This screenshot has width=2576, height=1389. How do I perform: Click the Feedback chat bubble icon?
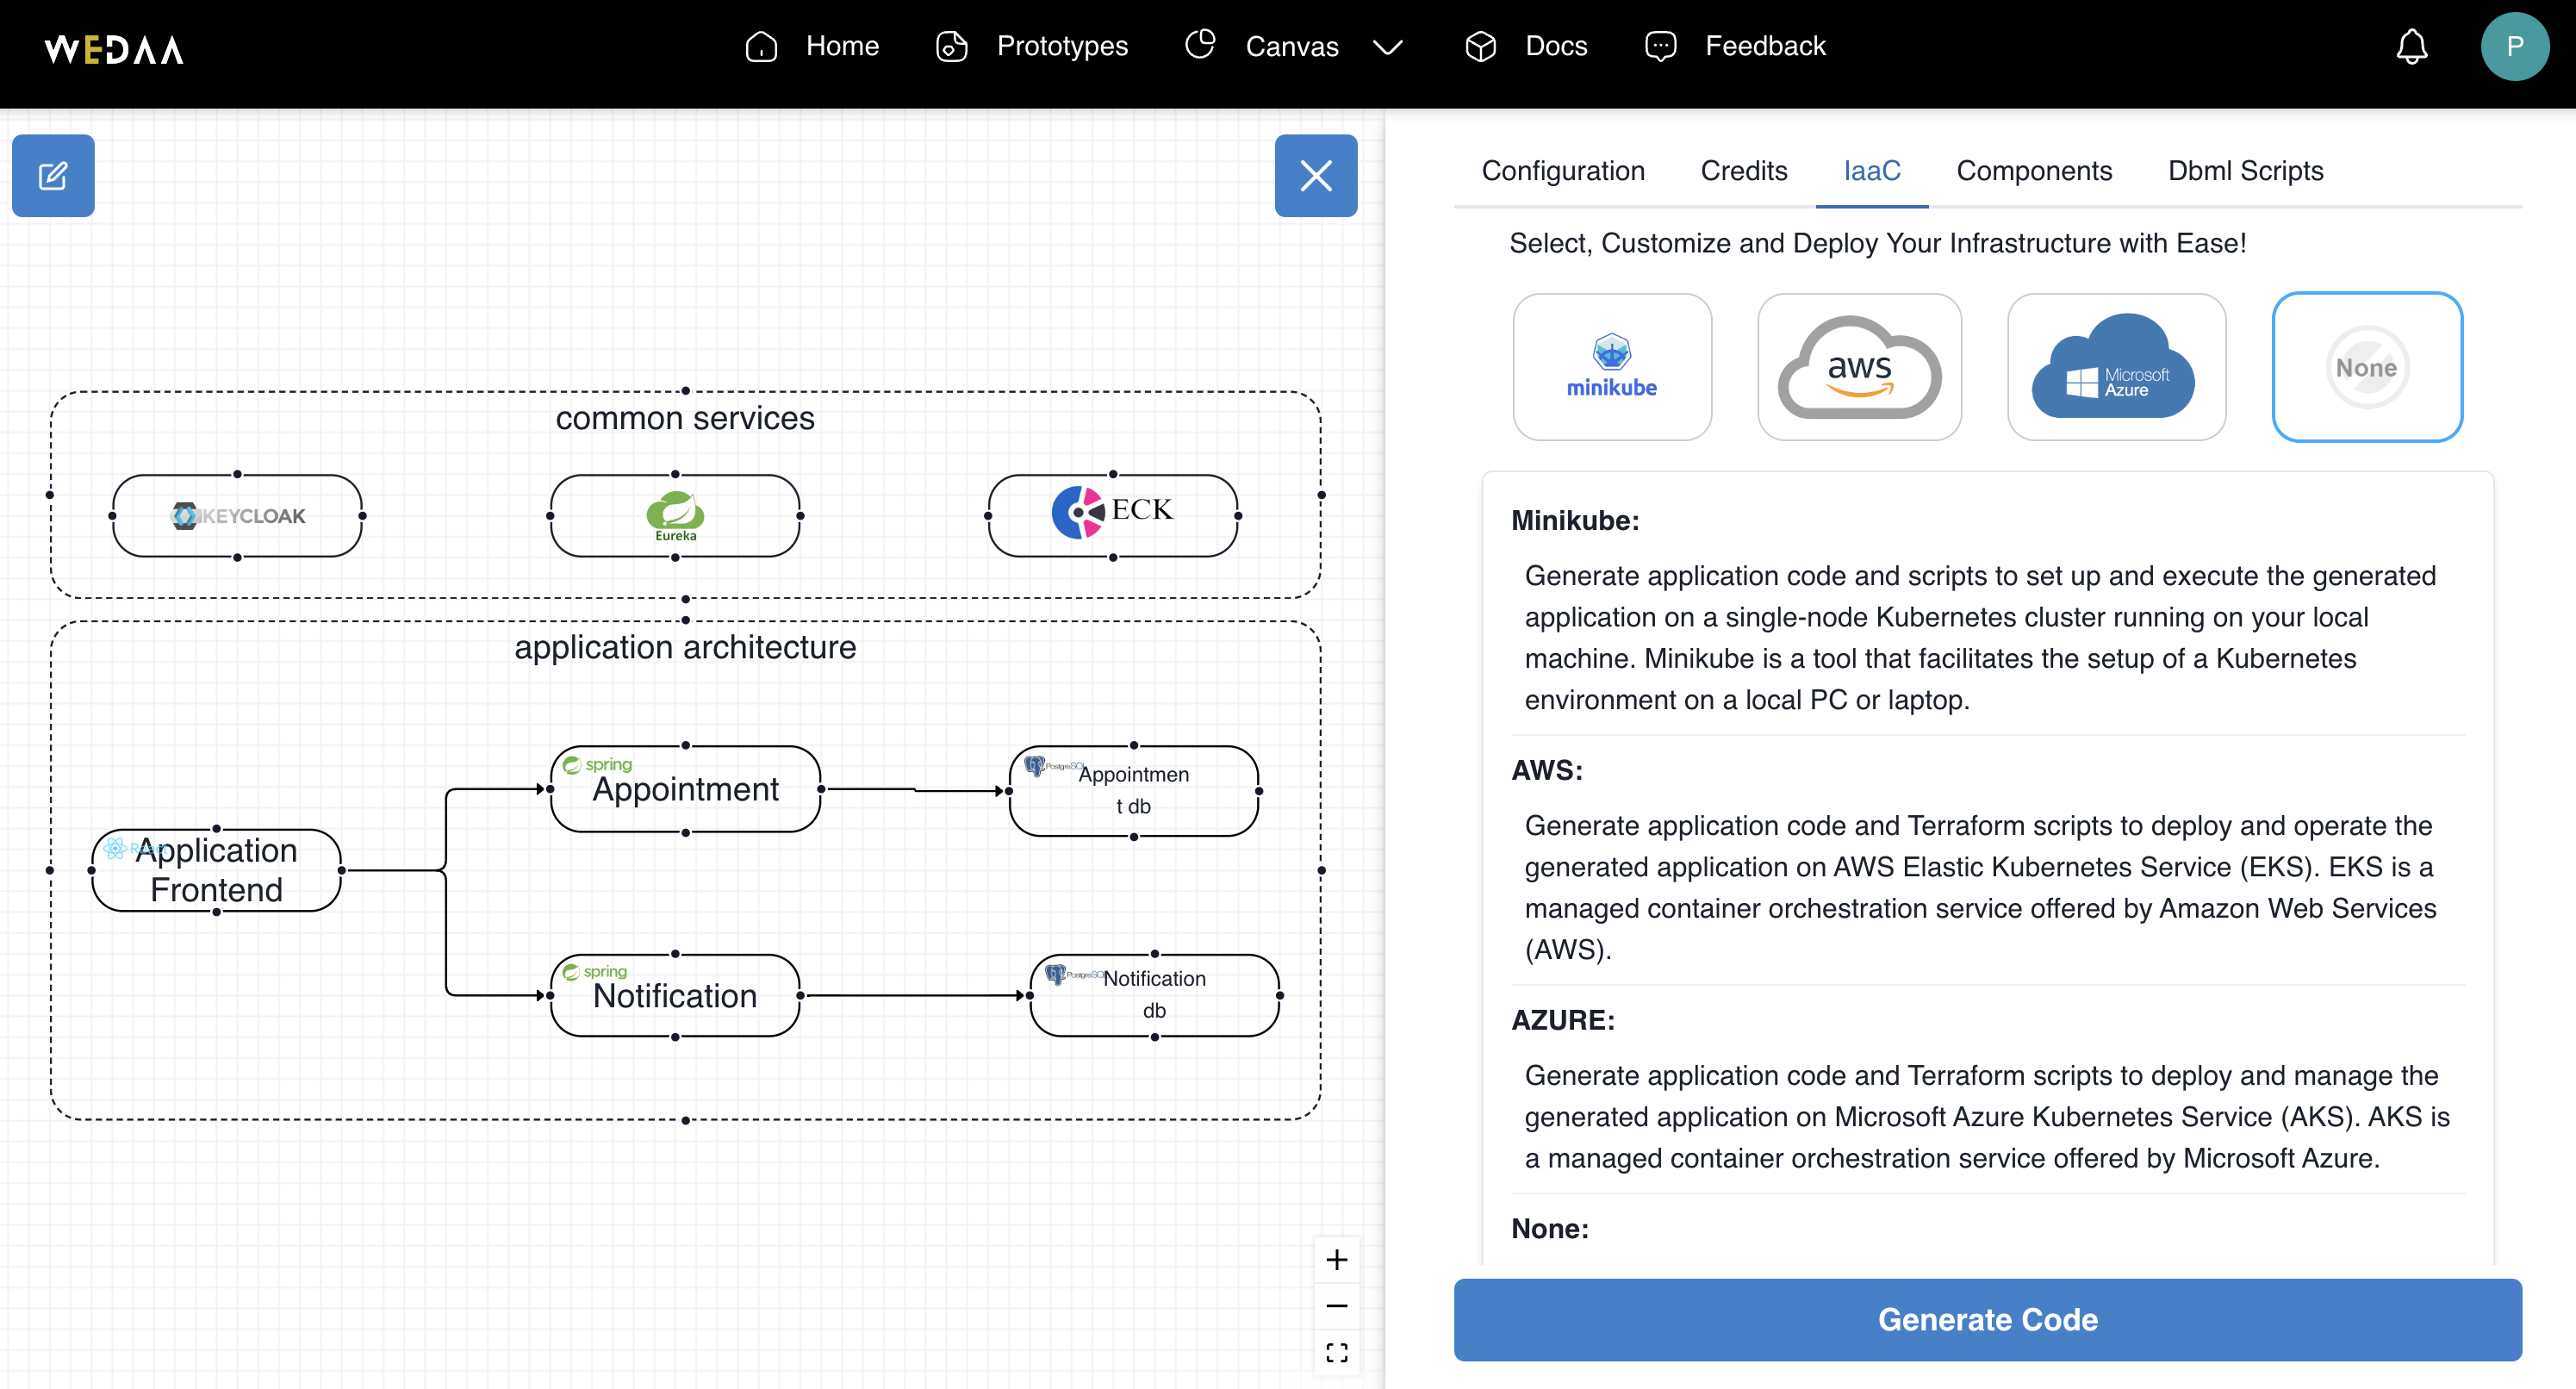[x=1660, y=46]
